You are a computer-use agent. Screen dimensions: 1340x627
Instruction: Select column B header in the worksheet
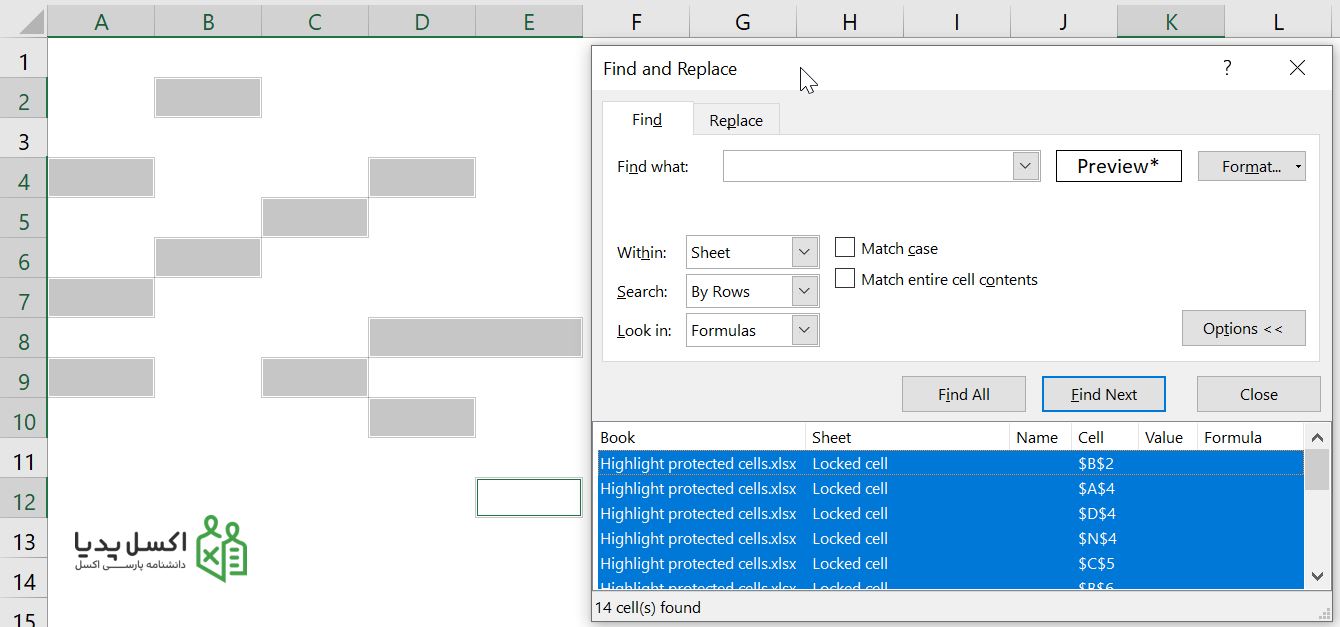[208, 21]
